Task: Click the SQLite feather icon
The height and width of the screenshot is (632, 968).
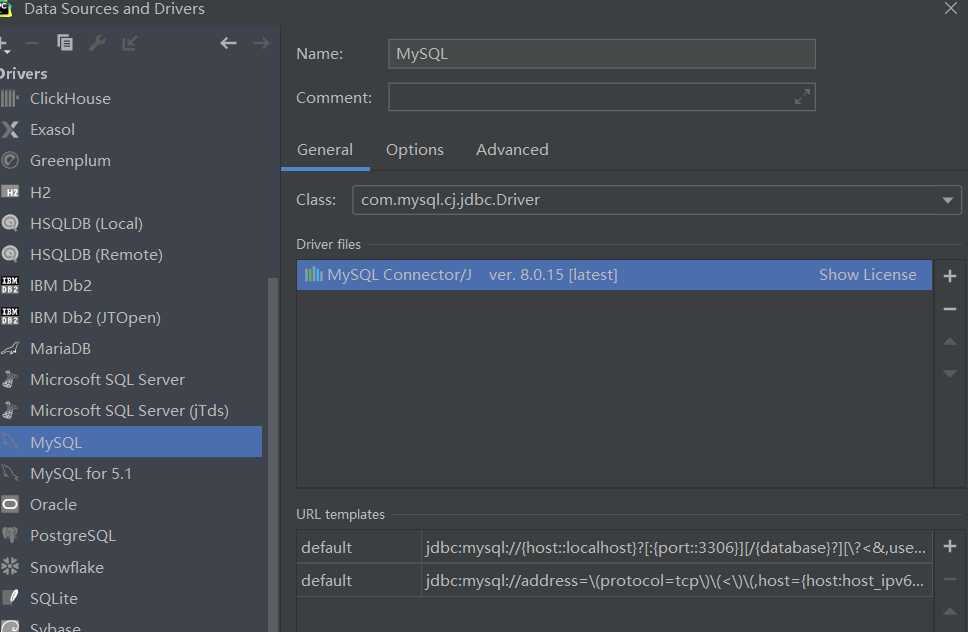Action: 10,597
